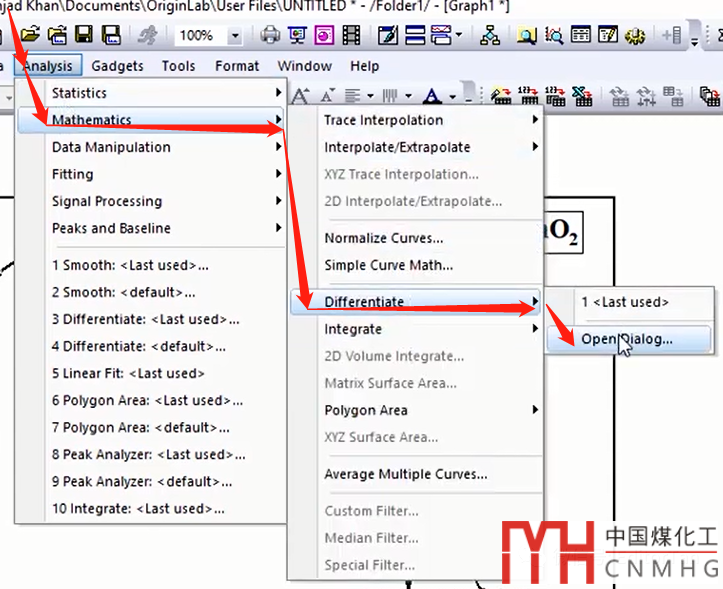Image resolution: width=723 pixels, height=589 pixels.
Task: Select font color A swatch
Action: (432, 96)
